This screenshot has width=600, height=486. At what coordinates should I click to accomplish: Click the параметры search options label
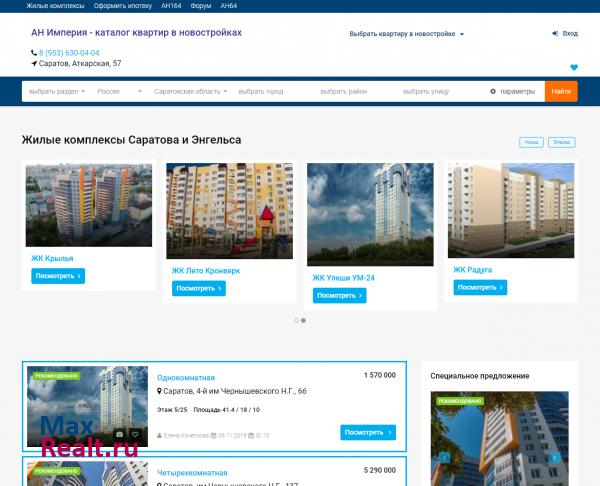pos(517,91)
